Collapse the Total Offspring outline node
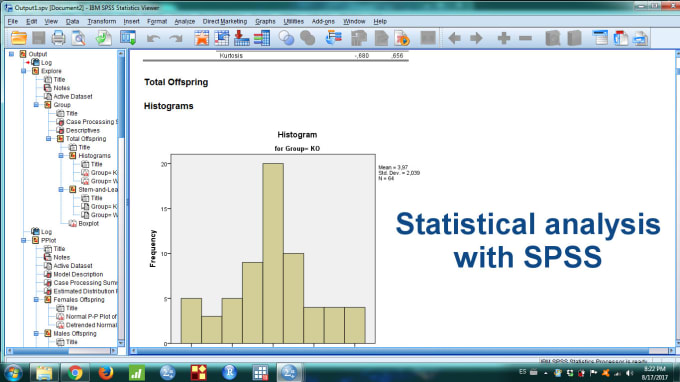 coord(49,139)
